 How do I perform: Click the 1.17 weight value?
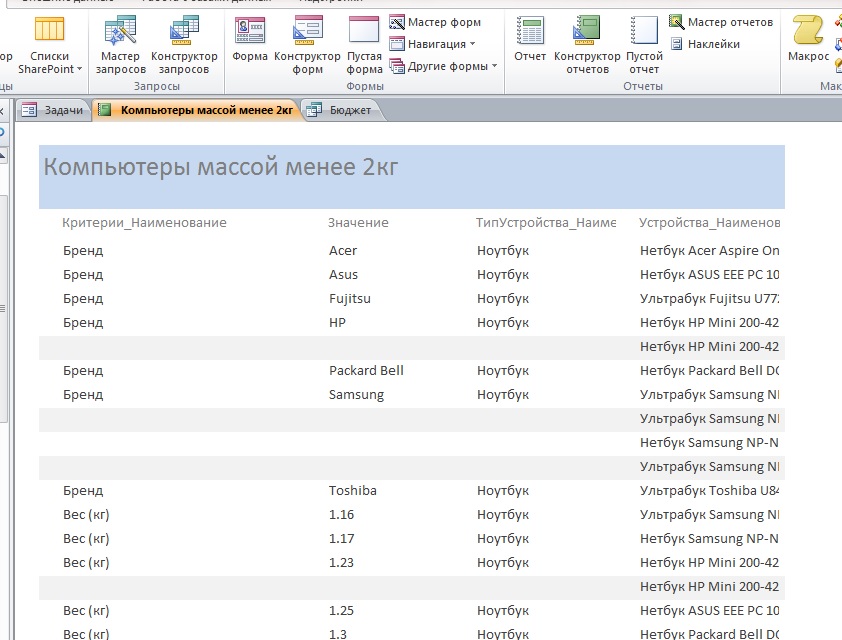(342, 539)
